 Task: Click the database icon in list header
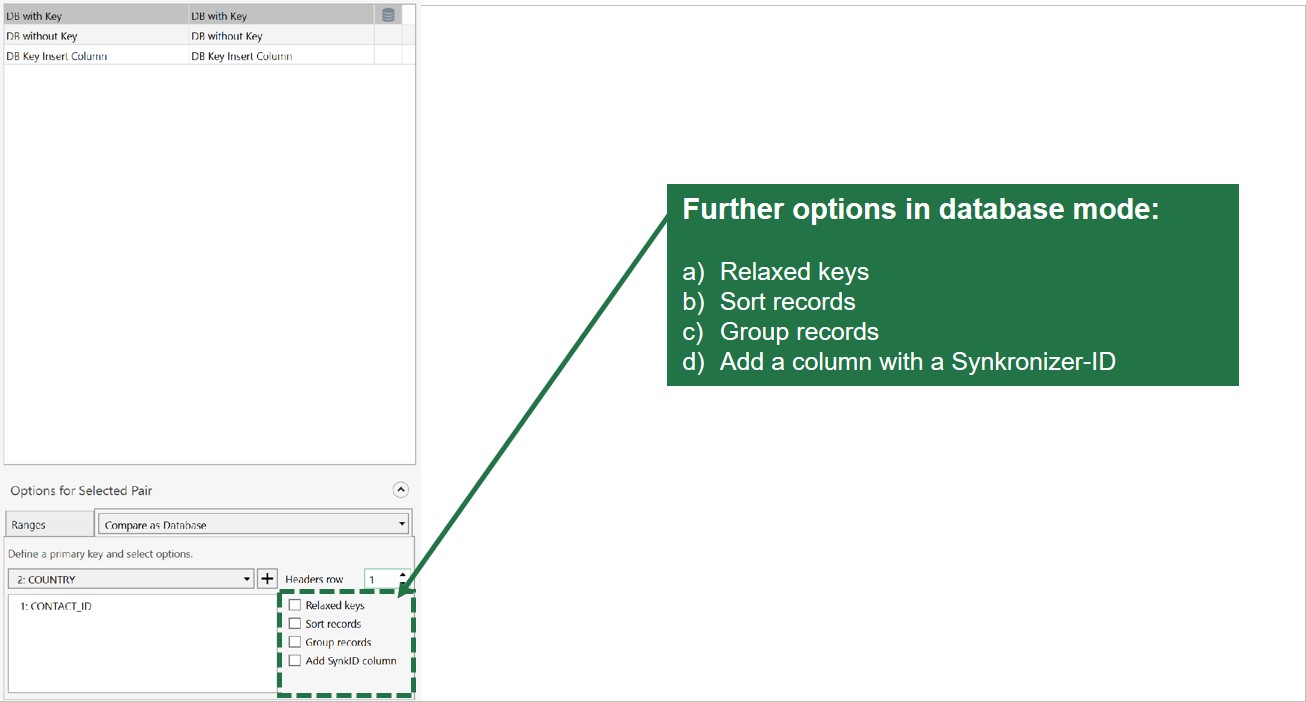(388, 15)
